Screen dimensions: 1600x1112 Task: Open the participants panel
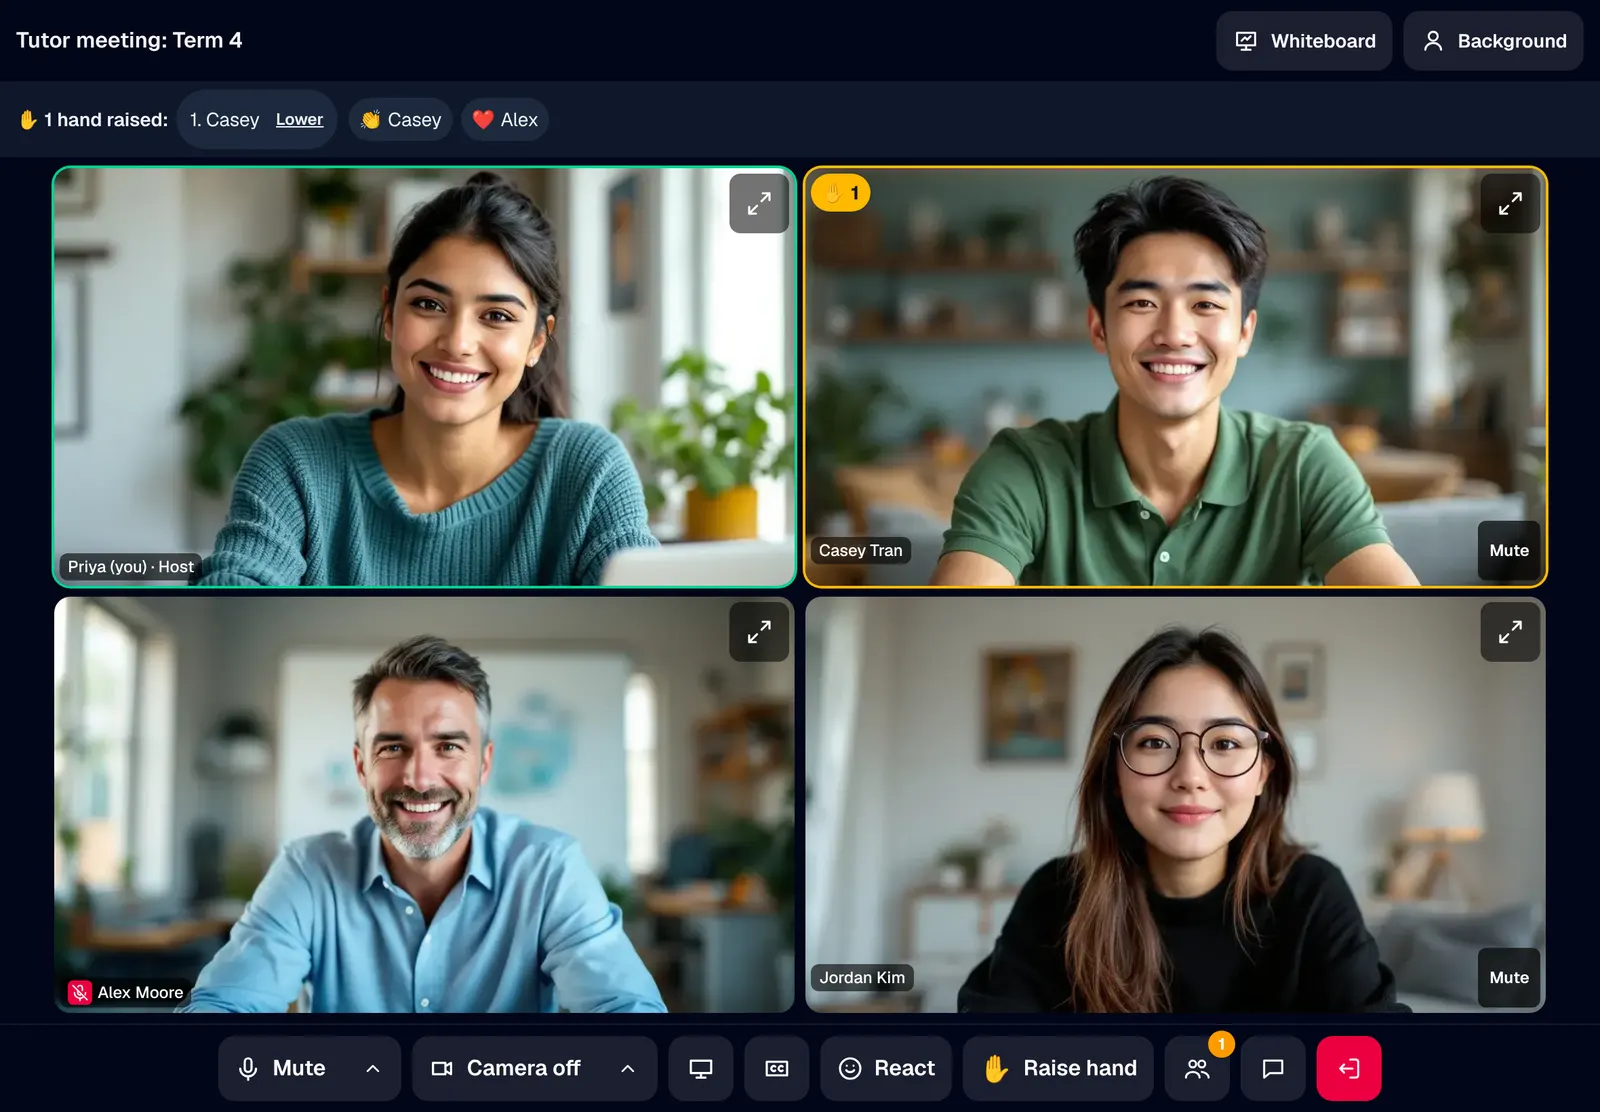click(x=1197, y=1068)
